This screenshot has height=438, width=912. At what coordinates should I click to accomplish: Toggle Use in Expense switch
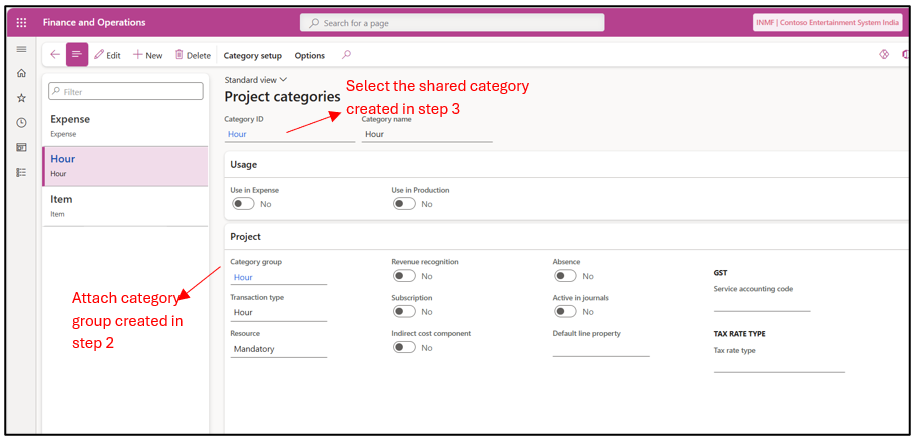pyautogui.click(x=243, y=204)
